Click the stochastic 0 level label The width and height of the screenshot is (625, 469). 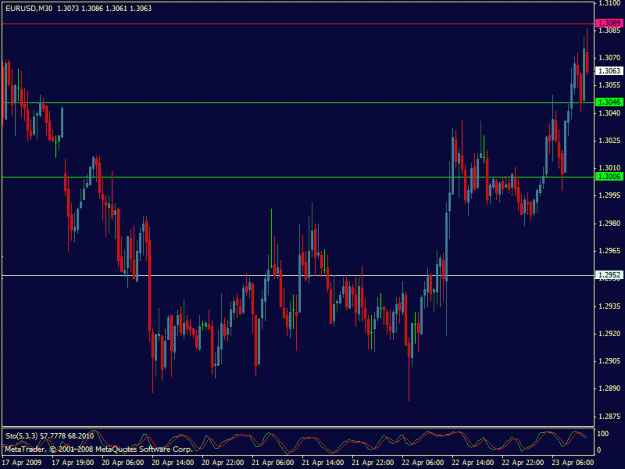pos(599,451)
